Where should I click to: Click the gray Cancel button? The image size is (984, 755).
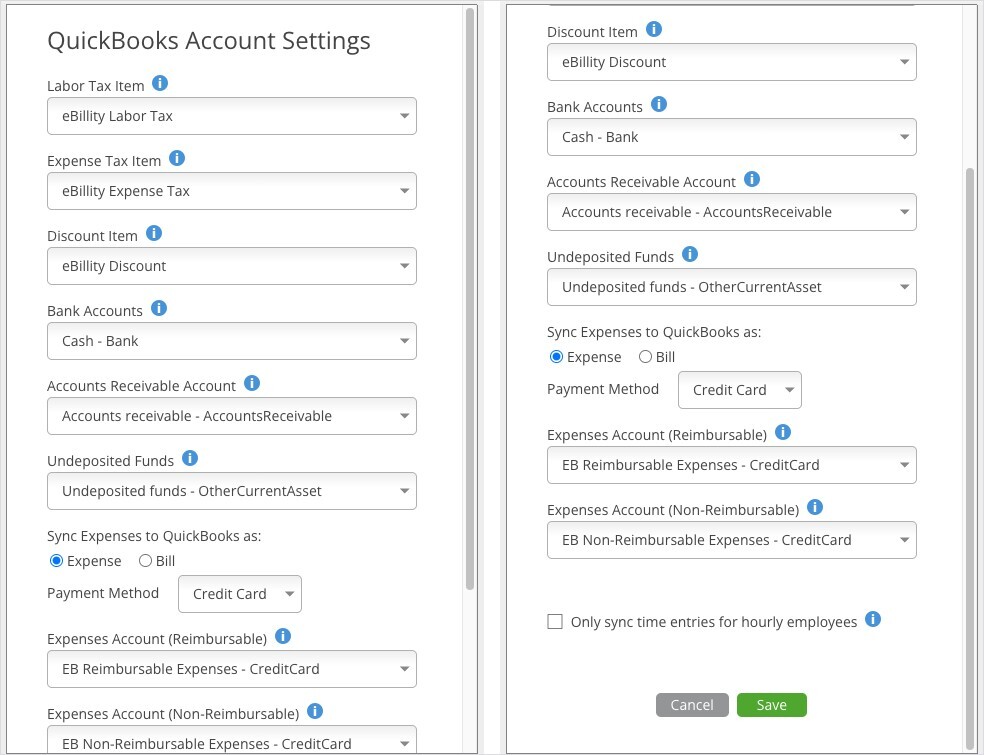(692, 705)
